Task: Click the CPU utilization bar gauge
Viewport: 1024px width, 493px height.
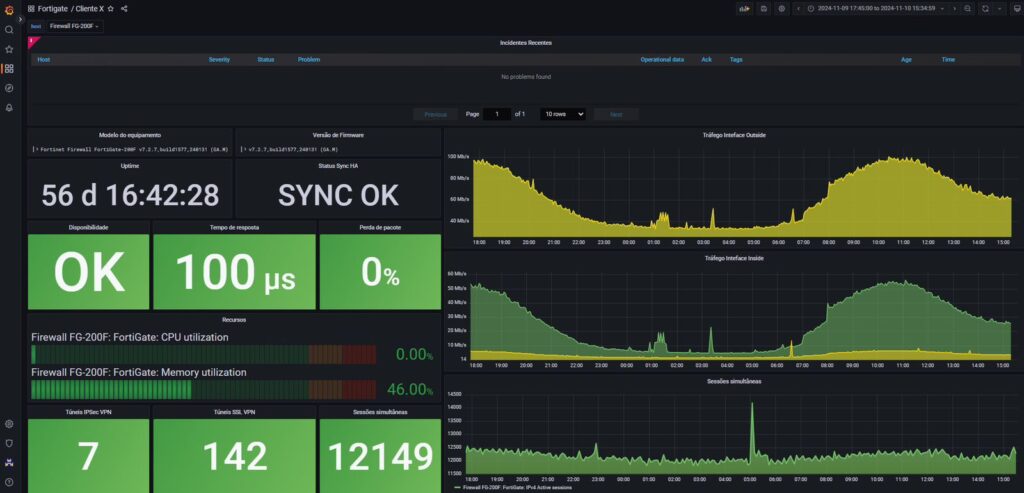Action: click(204, 355)
